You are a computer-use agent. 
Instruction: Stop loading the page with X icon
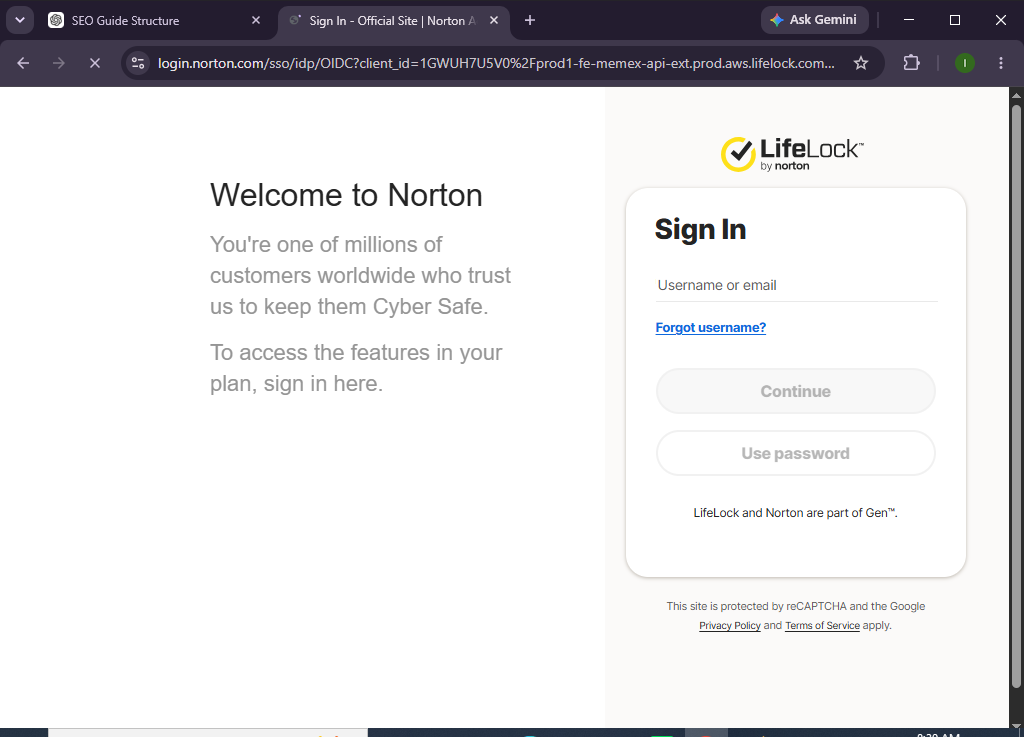click(x=95, y=63)
